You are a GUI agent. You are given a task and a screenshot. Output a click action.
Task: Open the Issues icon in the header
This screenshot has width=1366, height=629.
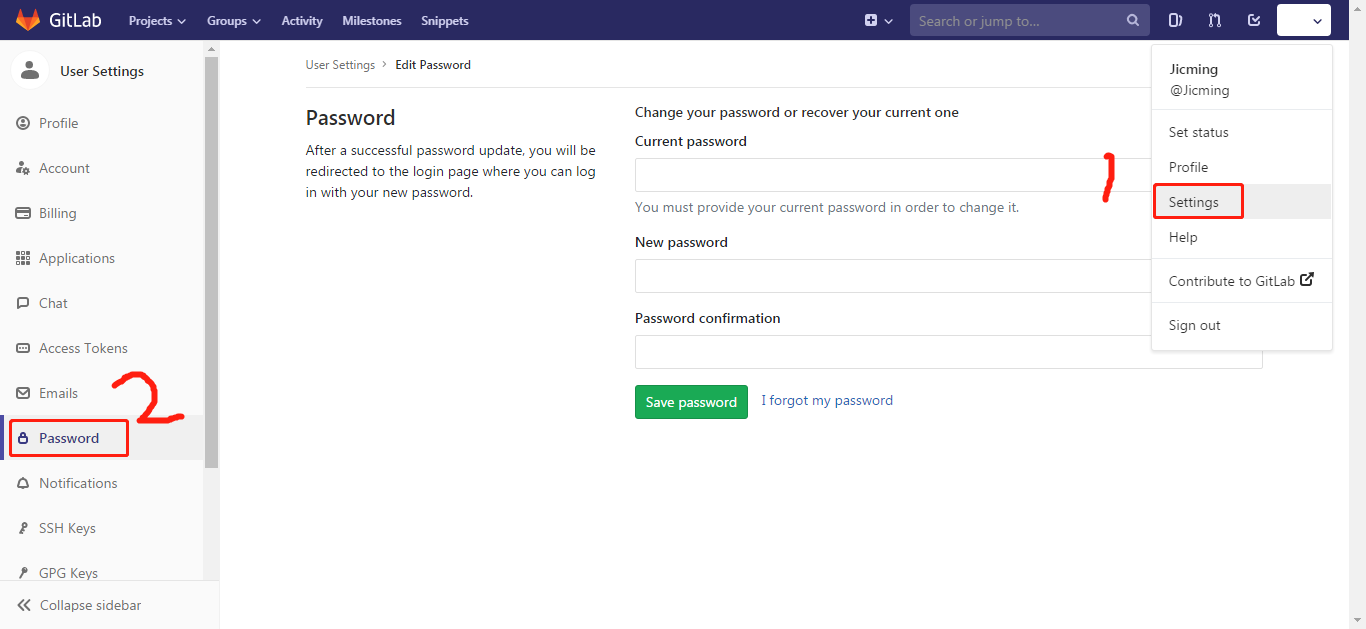click(1175, 19)
